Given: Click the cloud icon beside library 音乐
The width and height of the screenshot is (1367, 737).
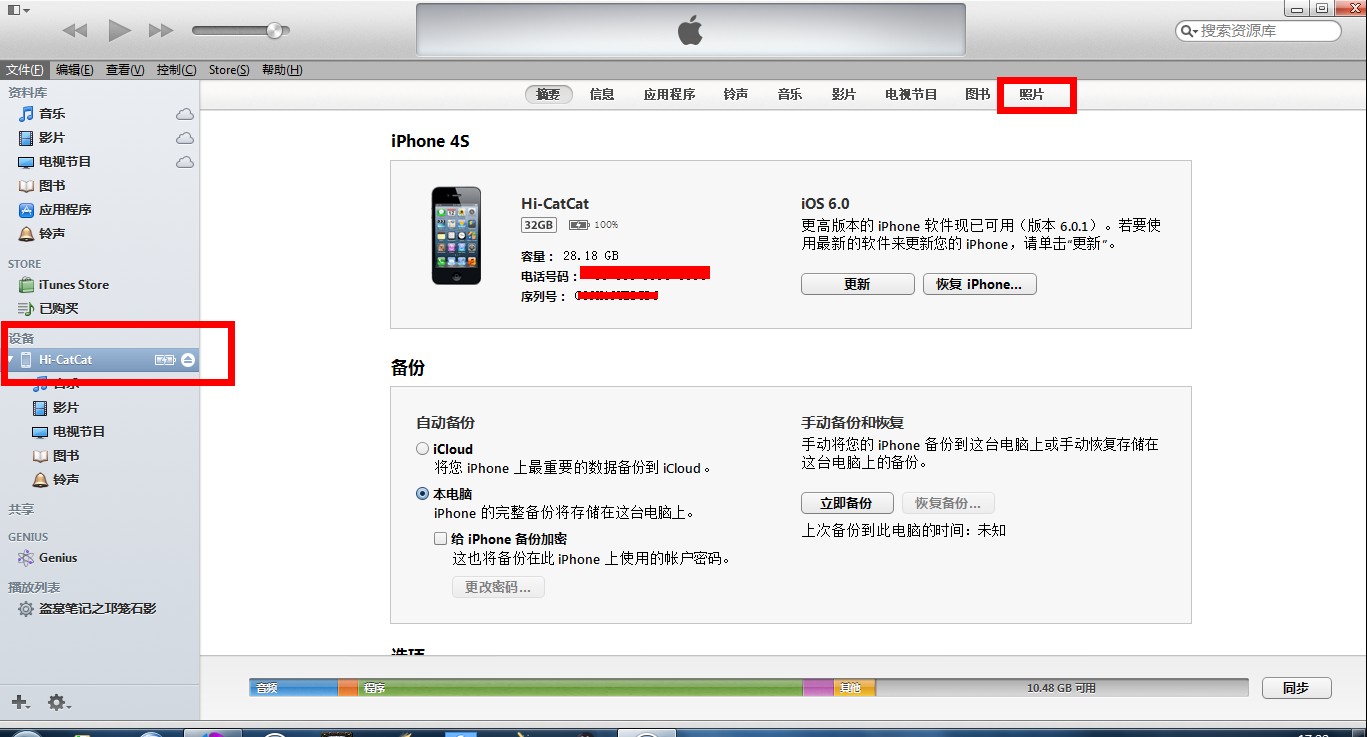Looking at the screenshot, I should tap(185, 114).
